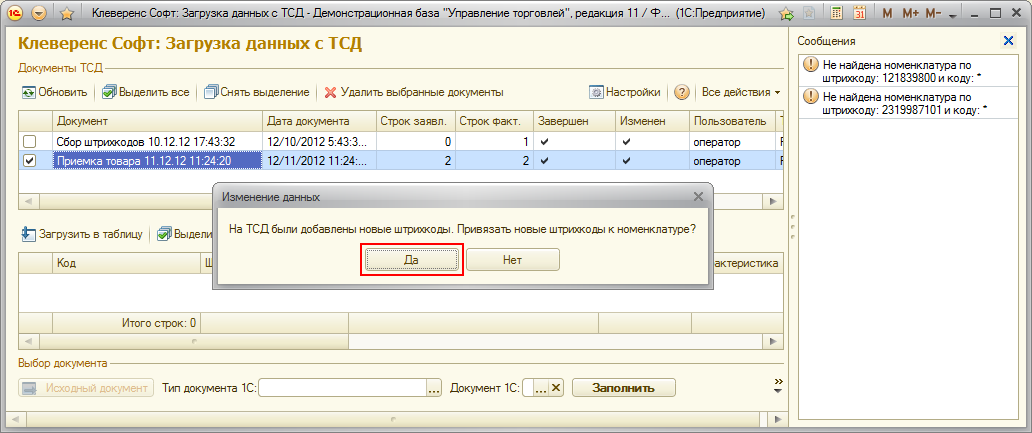Click the first cell under Пользователь reading оператор

(733, 141)
